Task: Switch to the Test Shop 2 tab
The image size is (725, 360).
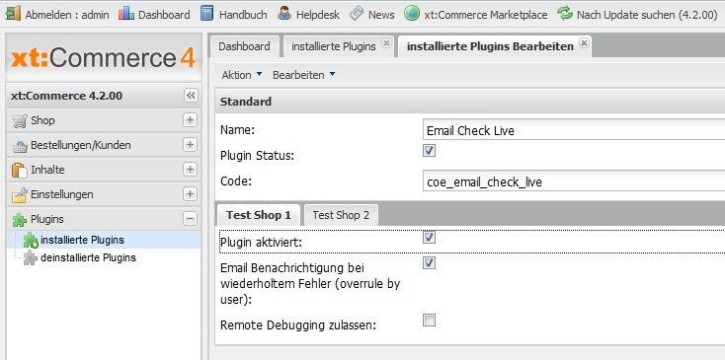Action: 341,215
